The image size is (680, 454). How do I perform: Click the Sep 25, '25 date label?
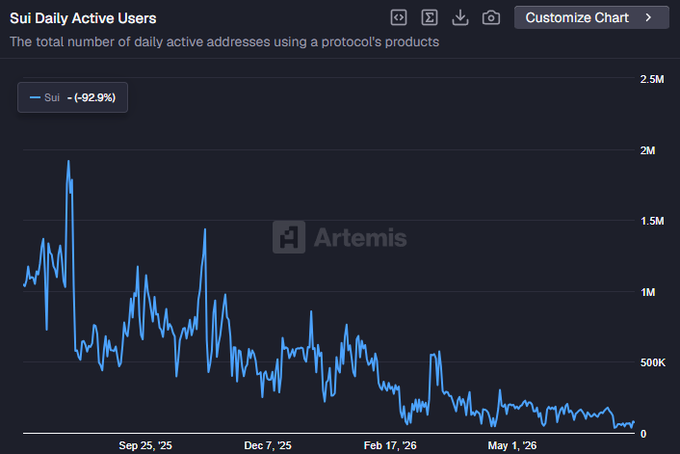coord(145,445)
